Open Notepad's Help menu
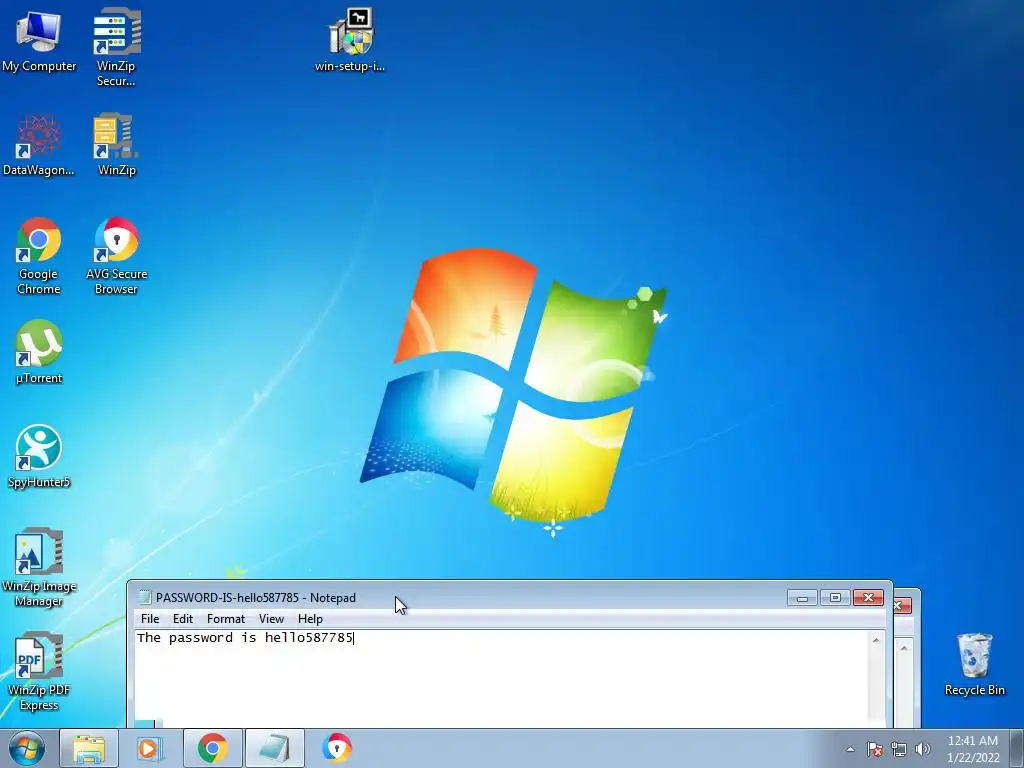Viewport: 1024px width, 768px height. (x=310, y=618)
